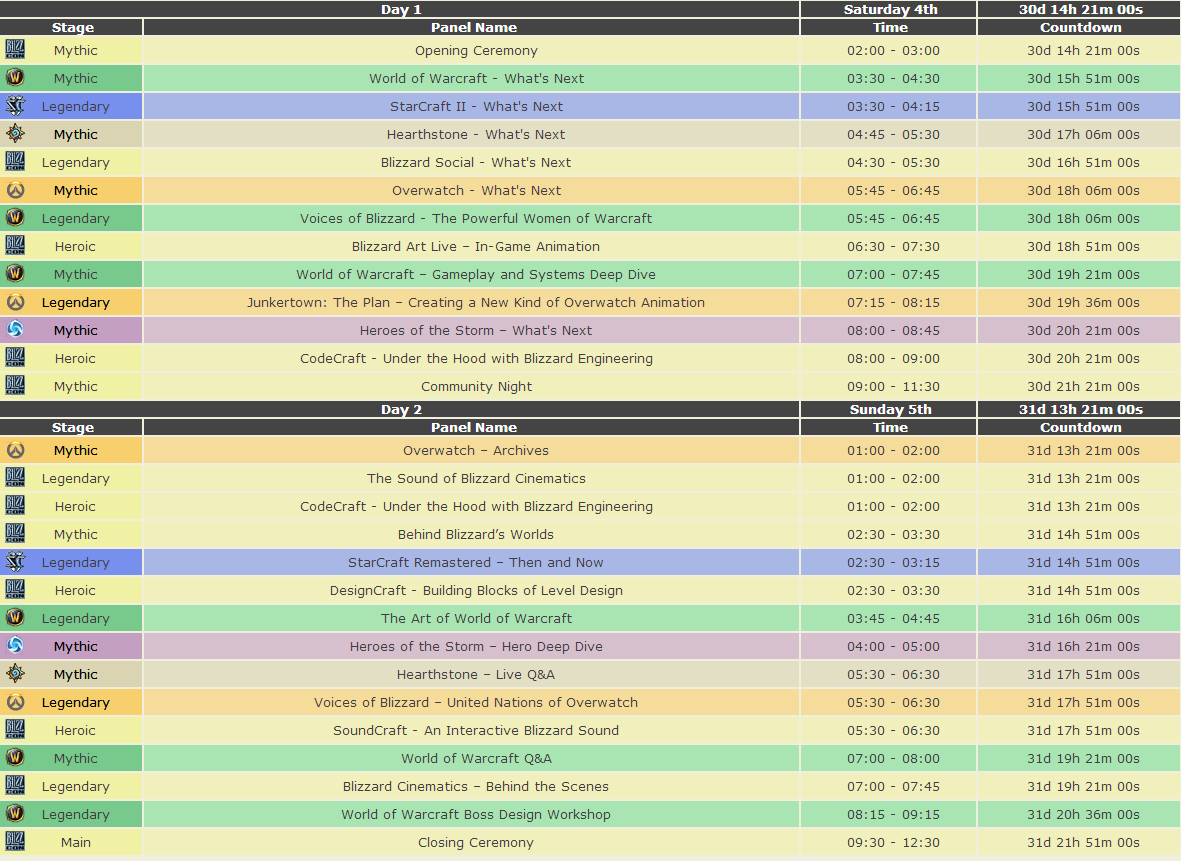This screenshot has width=1181, height=861.
Task: Click the '30d 16h 51m 00s' countdown
Action: click(1083, 162)
